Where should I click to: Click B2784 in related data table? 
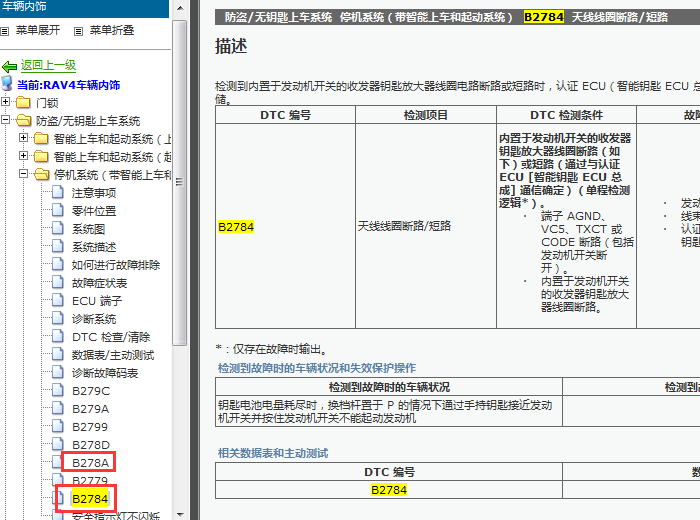[389, 490]
